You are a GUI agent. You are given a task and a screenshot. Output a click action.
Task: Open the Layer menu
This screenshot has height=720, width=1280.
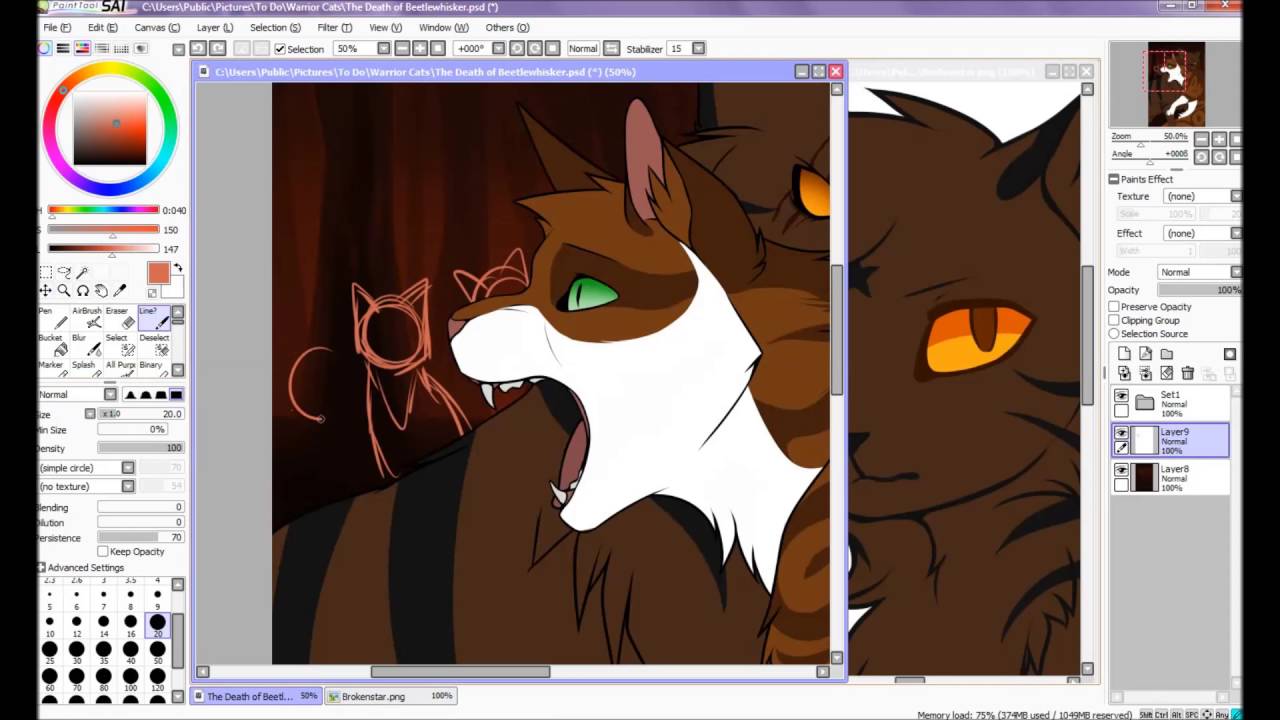click(215, 27)
